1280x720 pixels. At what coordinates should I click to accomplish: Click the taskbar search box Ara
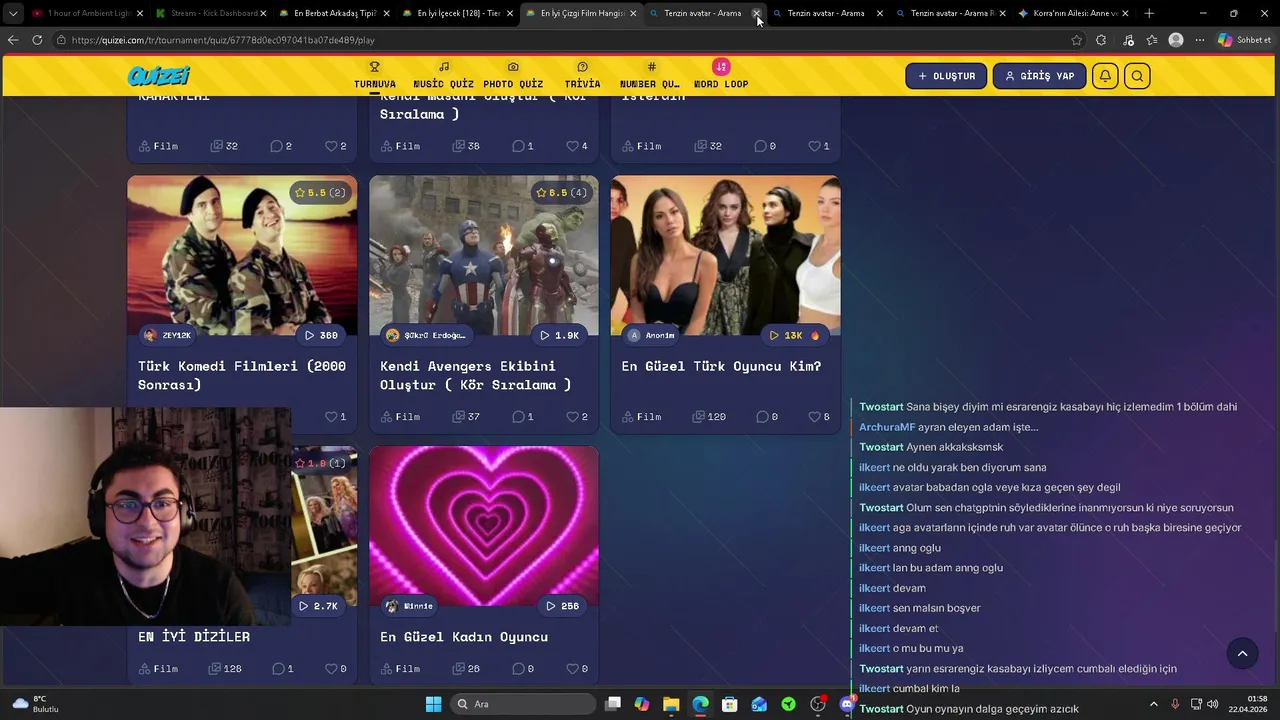click(523, 704)
